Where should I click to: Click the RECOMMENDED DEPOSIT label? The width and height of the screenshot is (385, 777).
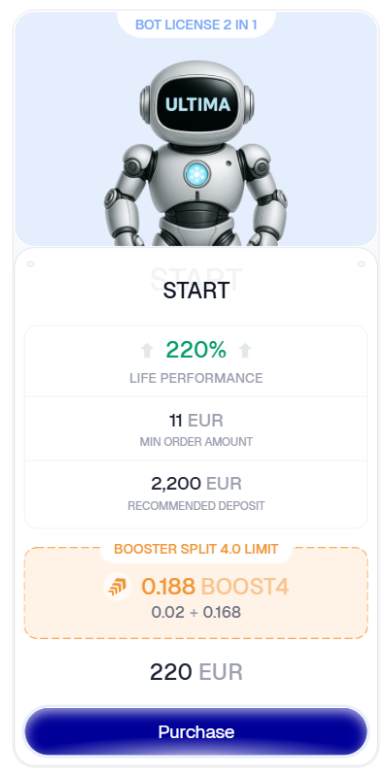(x=196, y=506)
